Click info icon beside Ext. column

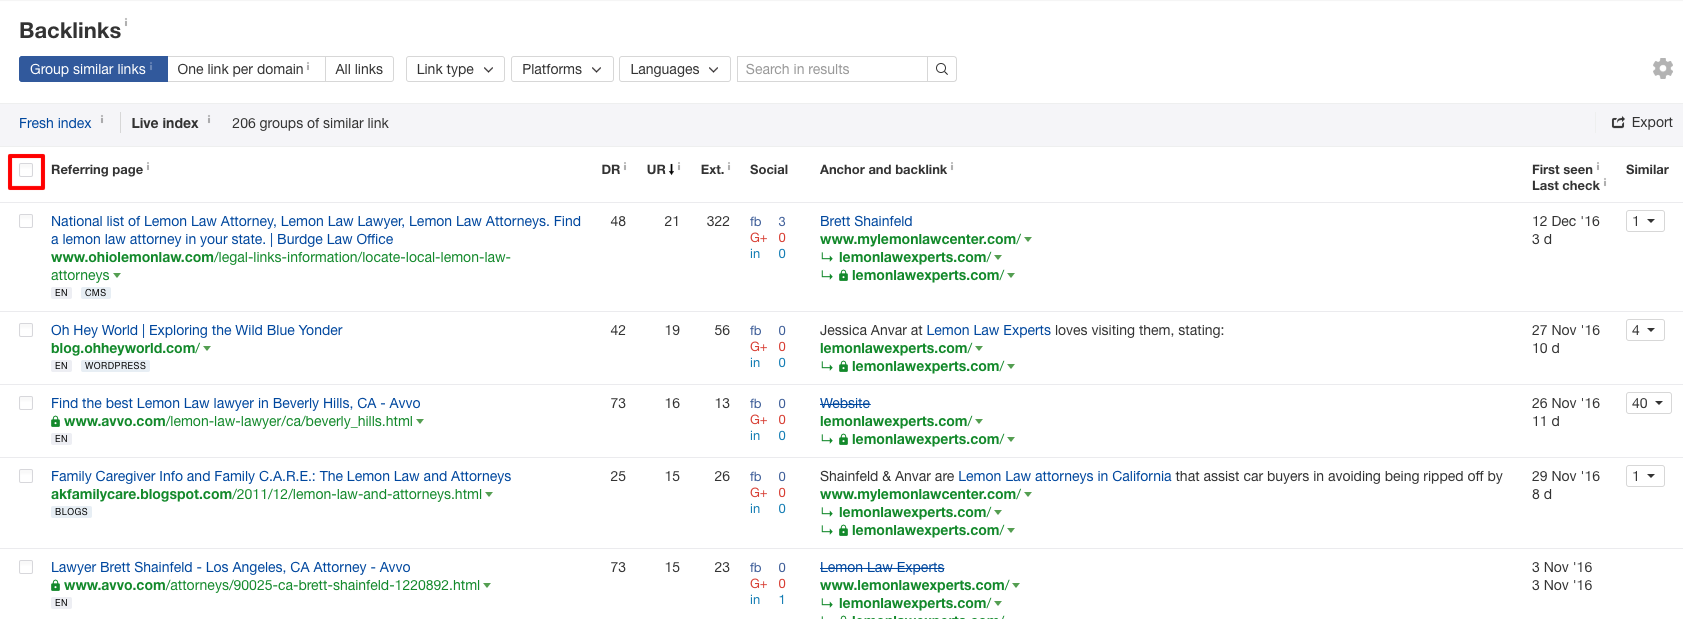click(x=729, y=166)
